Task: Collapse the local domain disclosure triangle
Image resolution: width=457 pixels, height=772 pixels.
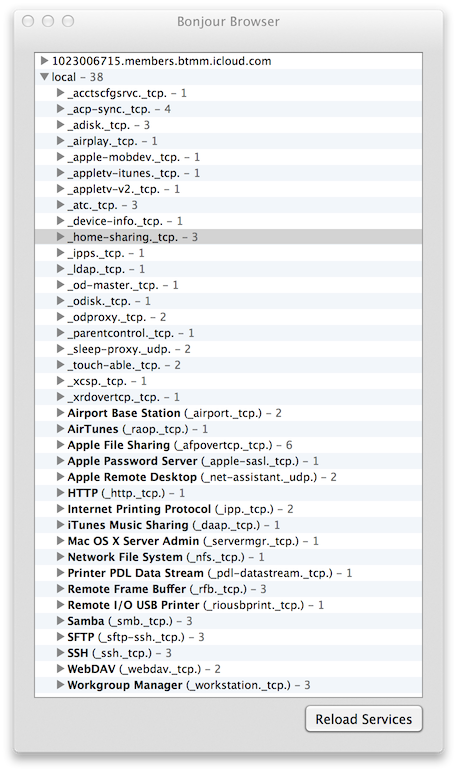Action: point(44,77)
